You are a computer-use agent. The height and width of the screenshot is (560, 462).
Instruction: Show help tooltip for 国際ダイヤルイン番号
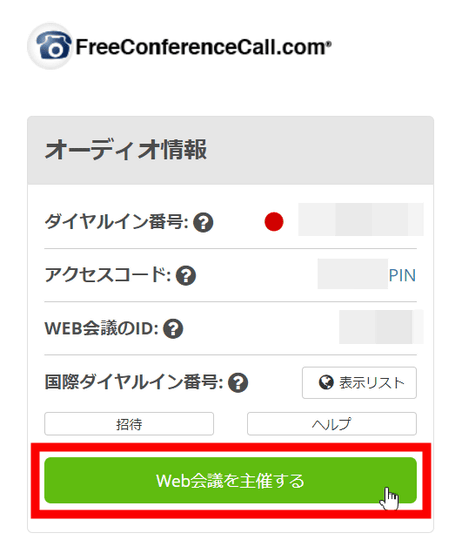pyautogui.click(x=238, y=382)
